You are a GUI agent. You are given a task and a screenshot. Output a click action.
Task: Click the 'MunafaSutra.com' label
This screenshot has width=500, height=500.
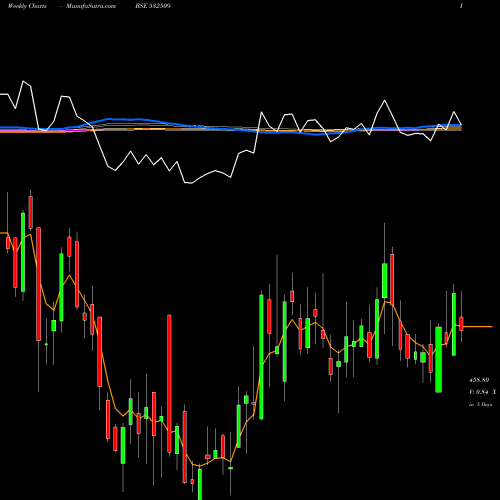(x=91, y=6)
